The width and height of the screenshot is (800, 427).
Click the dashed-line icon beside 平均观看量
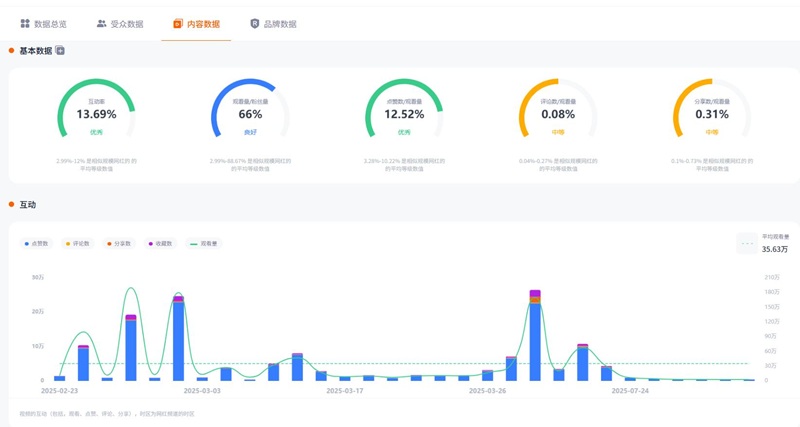[748, 243]
